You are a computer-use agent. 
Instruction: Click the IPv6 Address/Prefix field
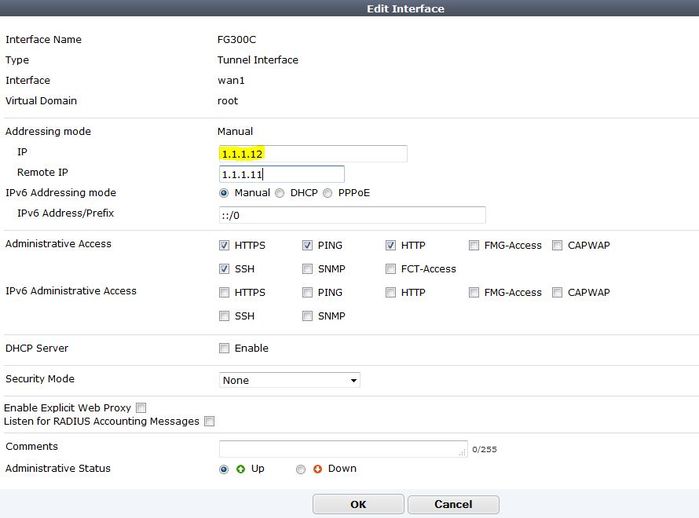coord(352,215)
